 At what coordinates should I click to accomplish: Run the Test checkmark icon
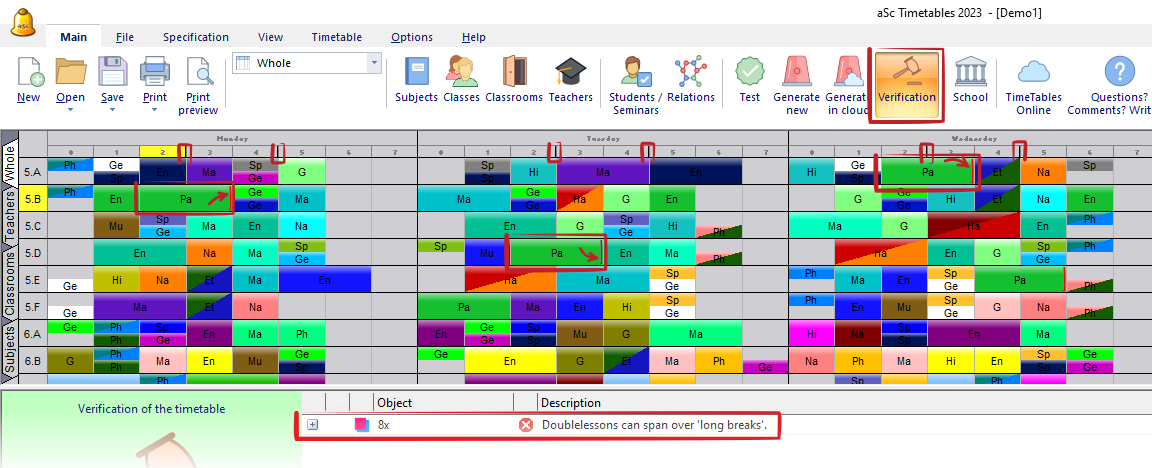(x=750, y=72)
